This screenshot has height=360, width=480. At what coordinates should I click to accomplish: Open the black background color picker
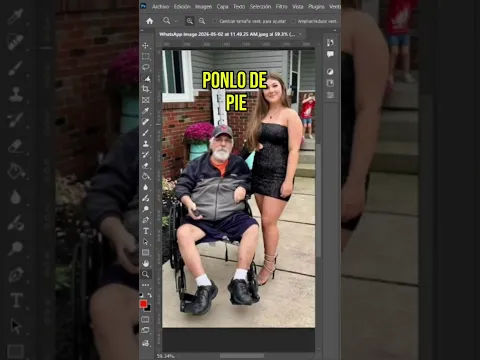[x=148, y=309]
